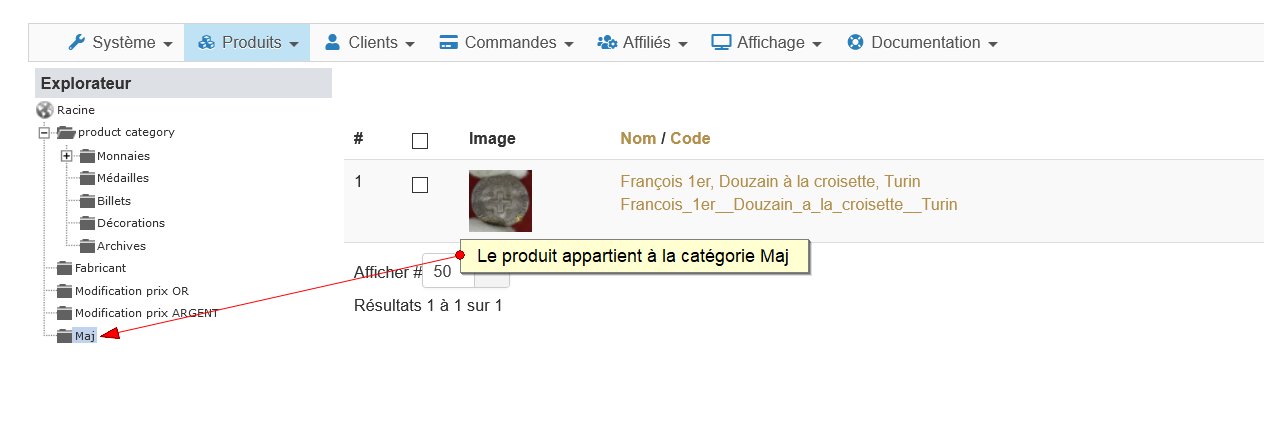The image size is (1264, 440).
Task: Open the Documentation menu
Action: click(x=923, y=43)
